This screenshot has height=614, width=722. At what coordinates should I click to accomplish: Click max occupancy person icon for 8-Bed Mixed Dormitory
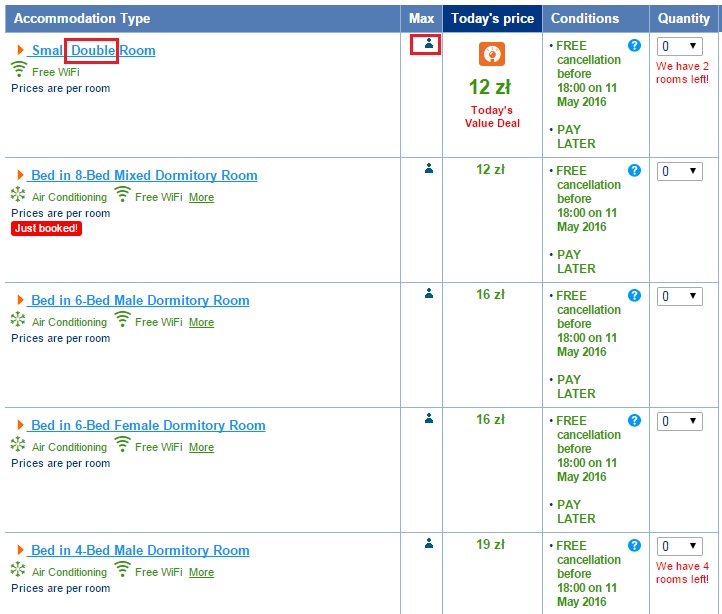tap(429, 168)
